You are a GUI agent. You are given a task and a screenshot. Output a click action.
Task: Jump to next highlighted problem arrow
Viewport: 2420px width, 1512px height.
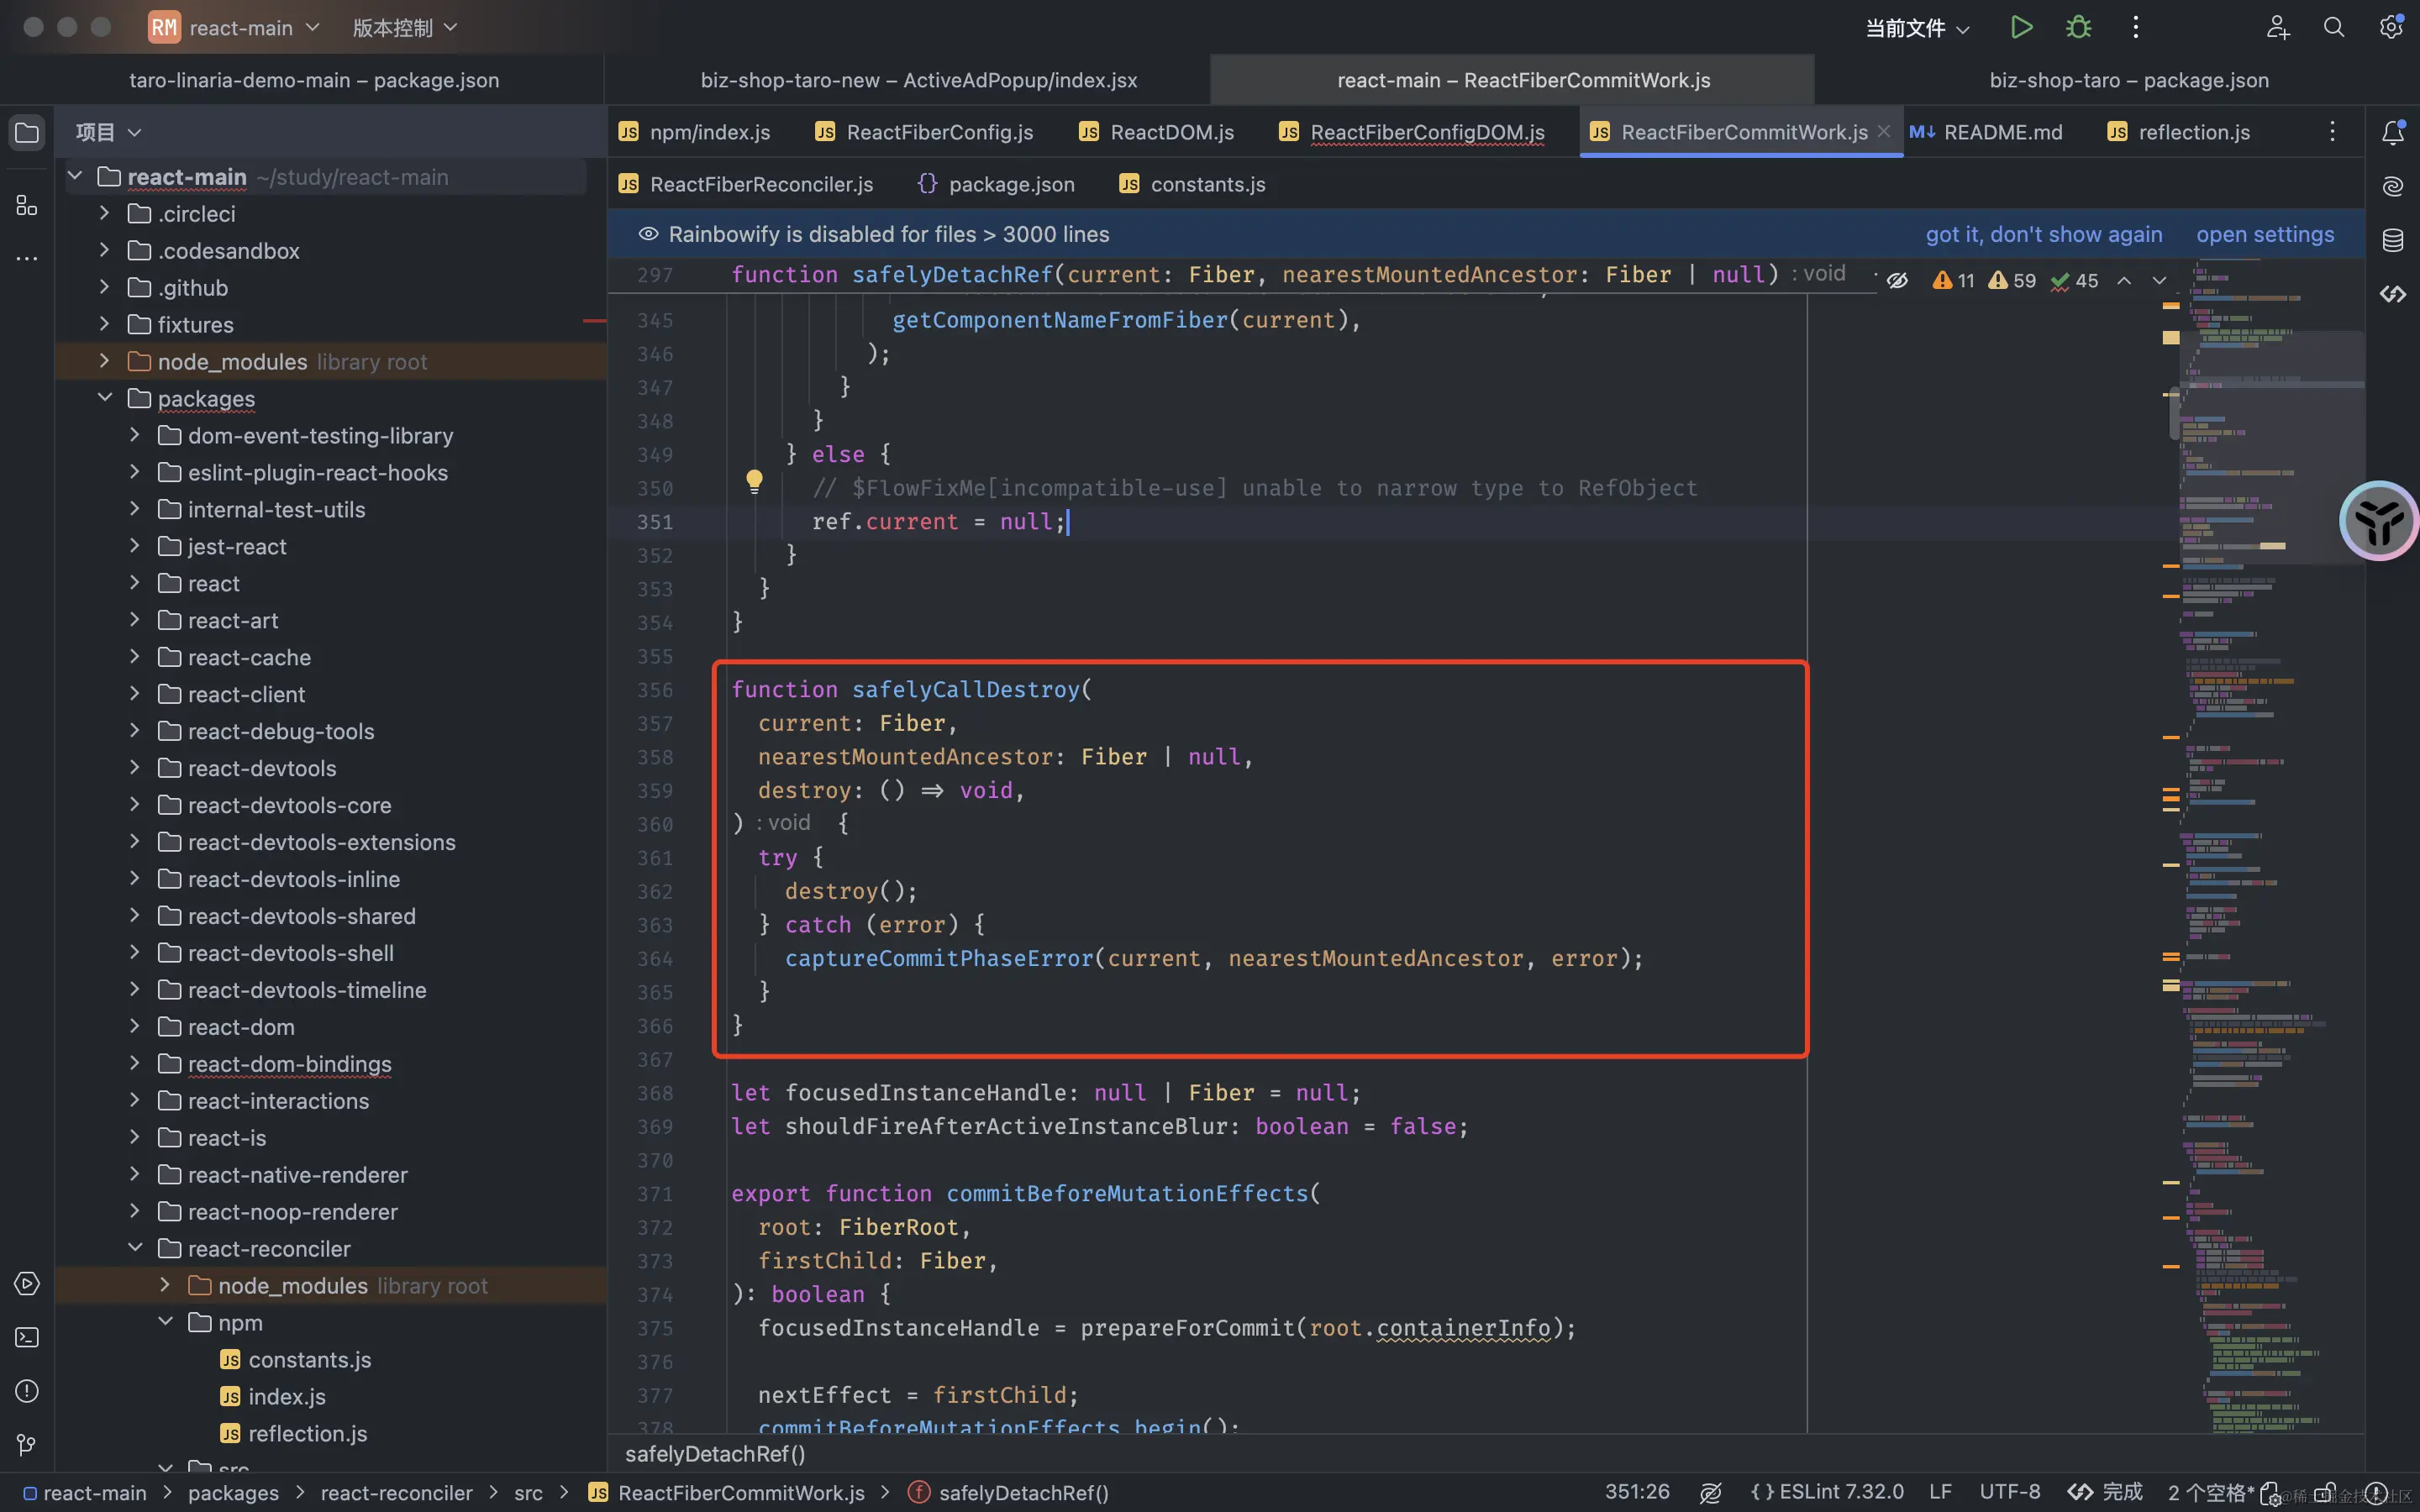coord(2159,281)
